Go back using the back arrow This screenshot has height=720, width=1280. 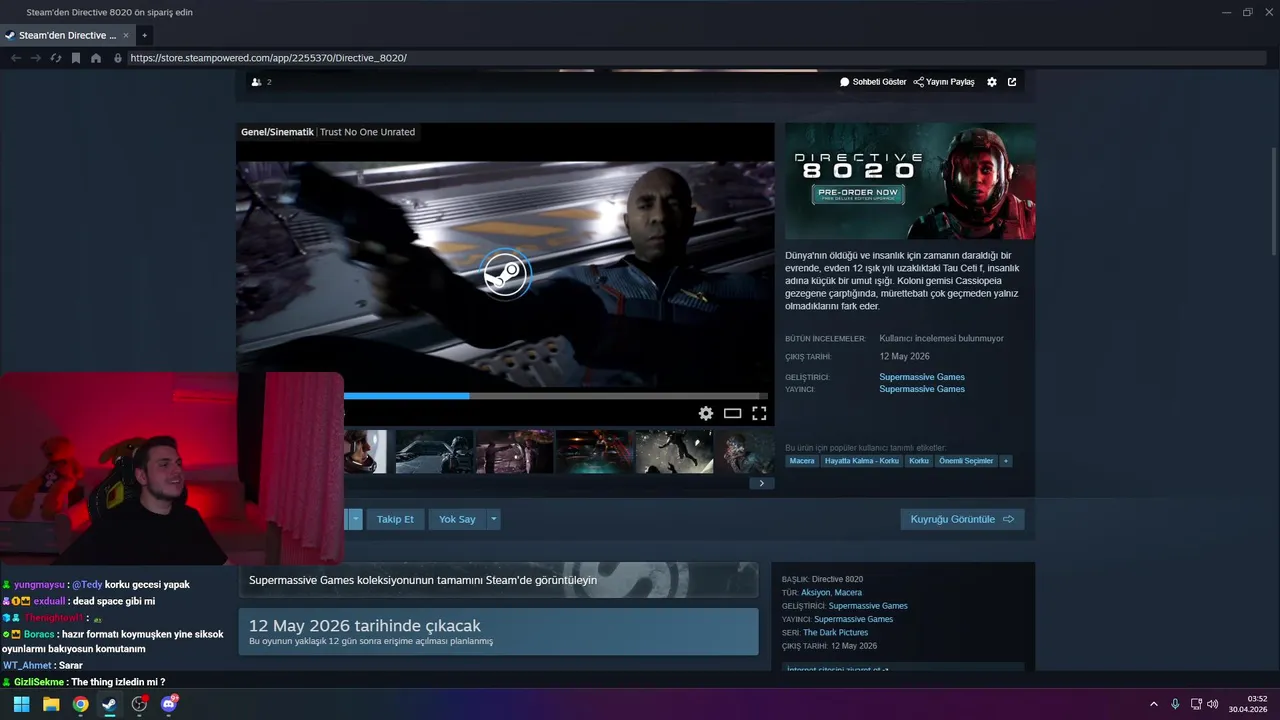coord(16,58)
